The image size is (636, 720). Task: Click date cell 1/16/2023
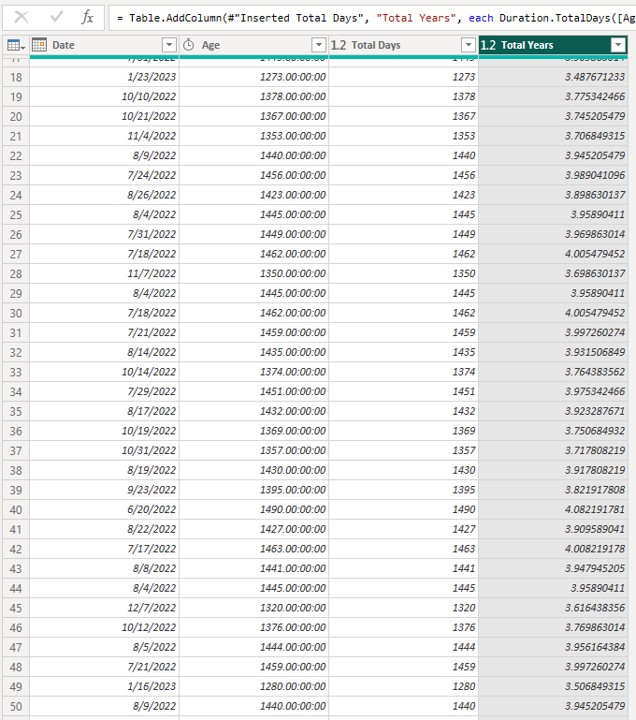tap(104, 686)
